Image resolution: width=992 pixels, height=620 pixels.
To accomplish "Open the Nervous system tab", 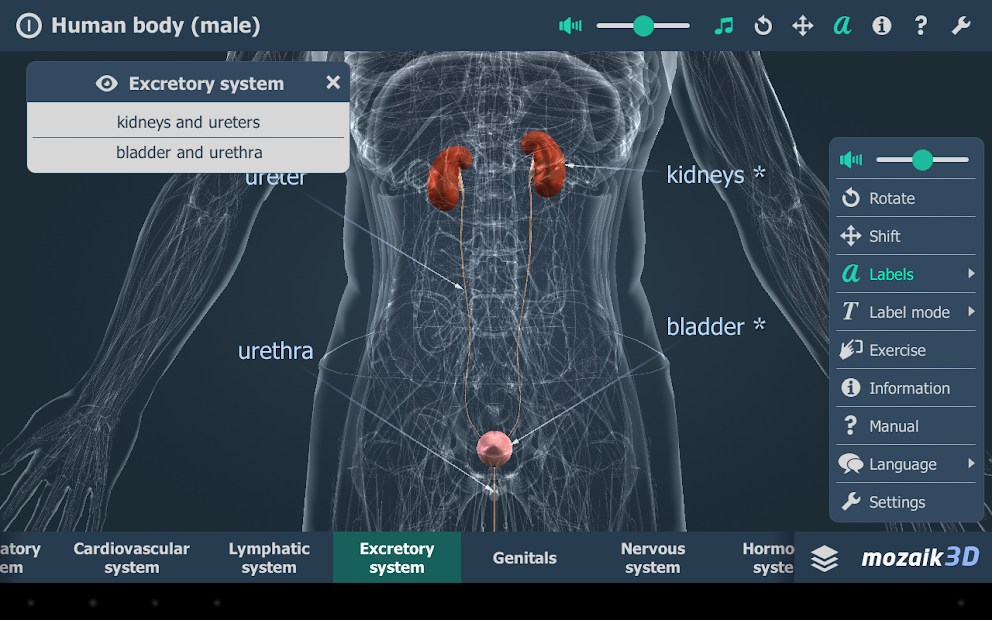I will pos(652,557).
